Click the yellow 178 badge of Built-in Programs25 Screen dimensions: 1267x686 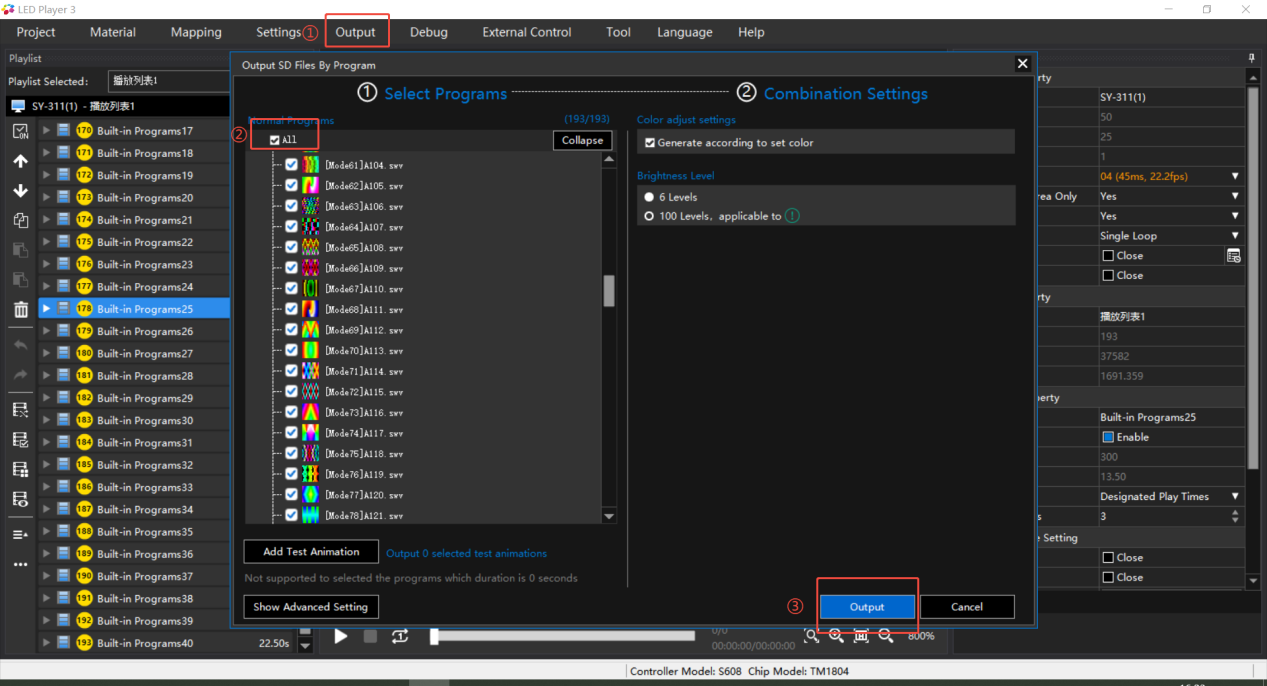coord(84,309)
